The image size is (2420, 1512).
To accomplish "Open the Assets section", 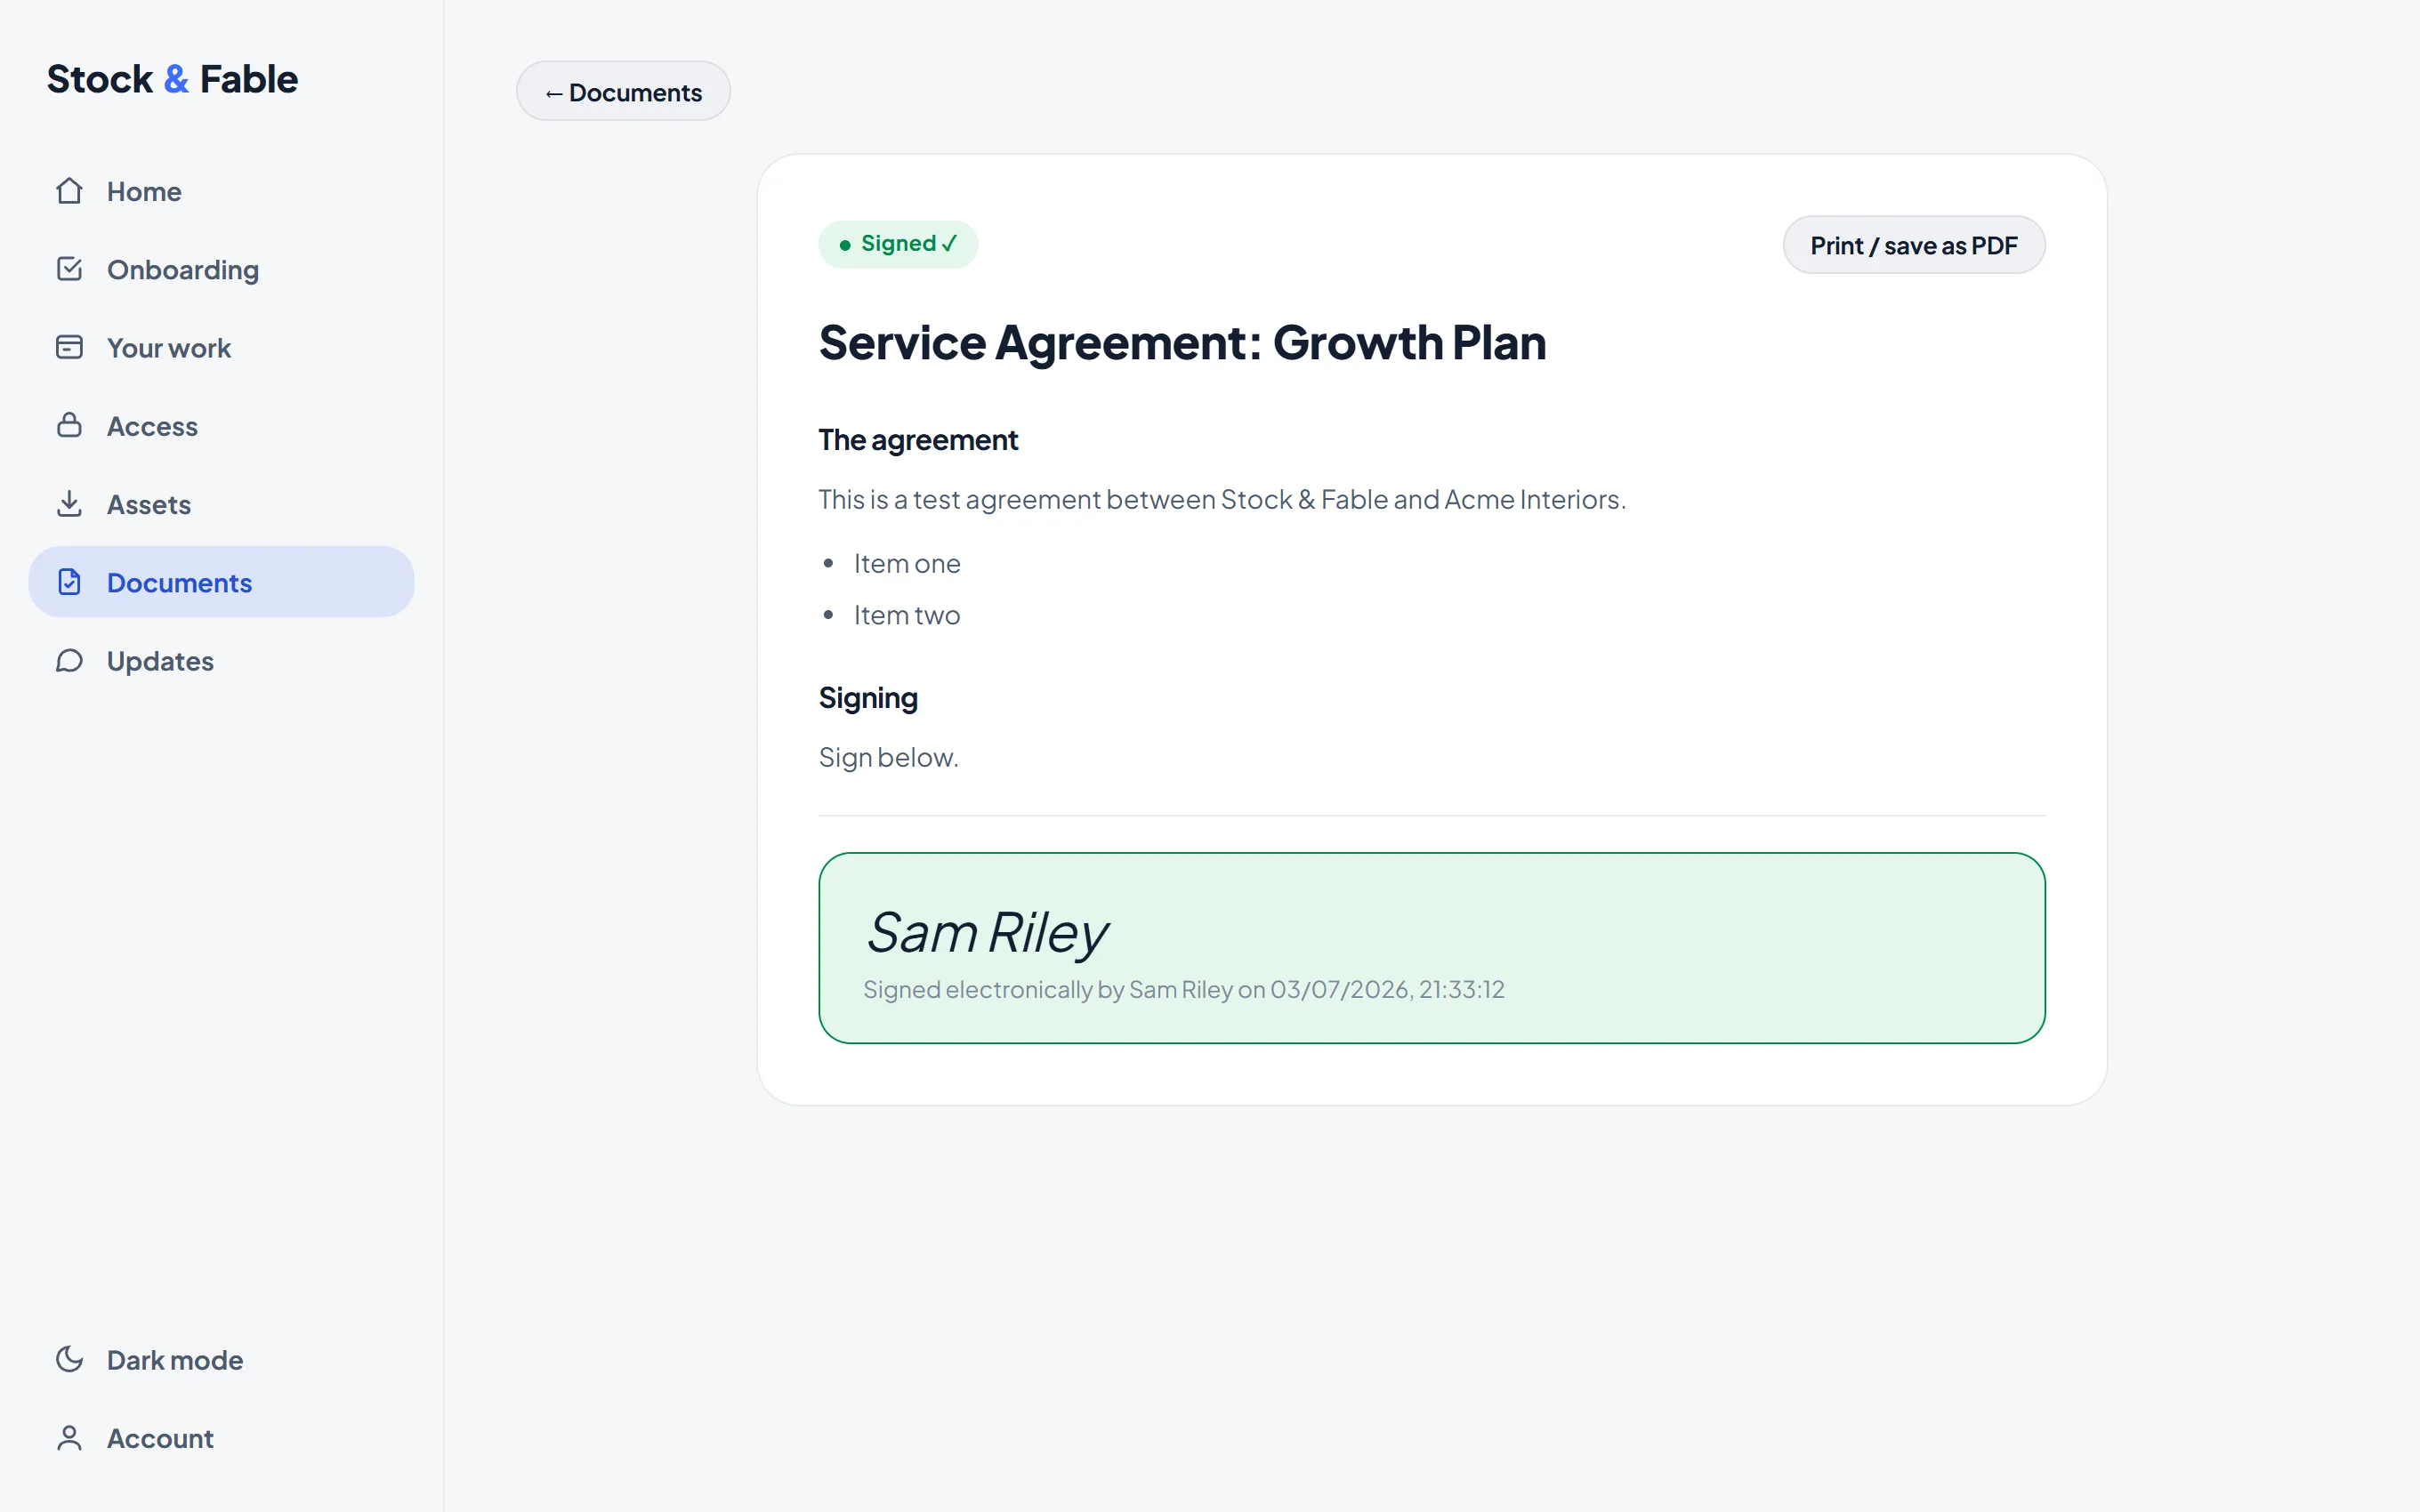I will 221,504.
